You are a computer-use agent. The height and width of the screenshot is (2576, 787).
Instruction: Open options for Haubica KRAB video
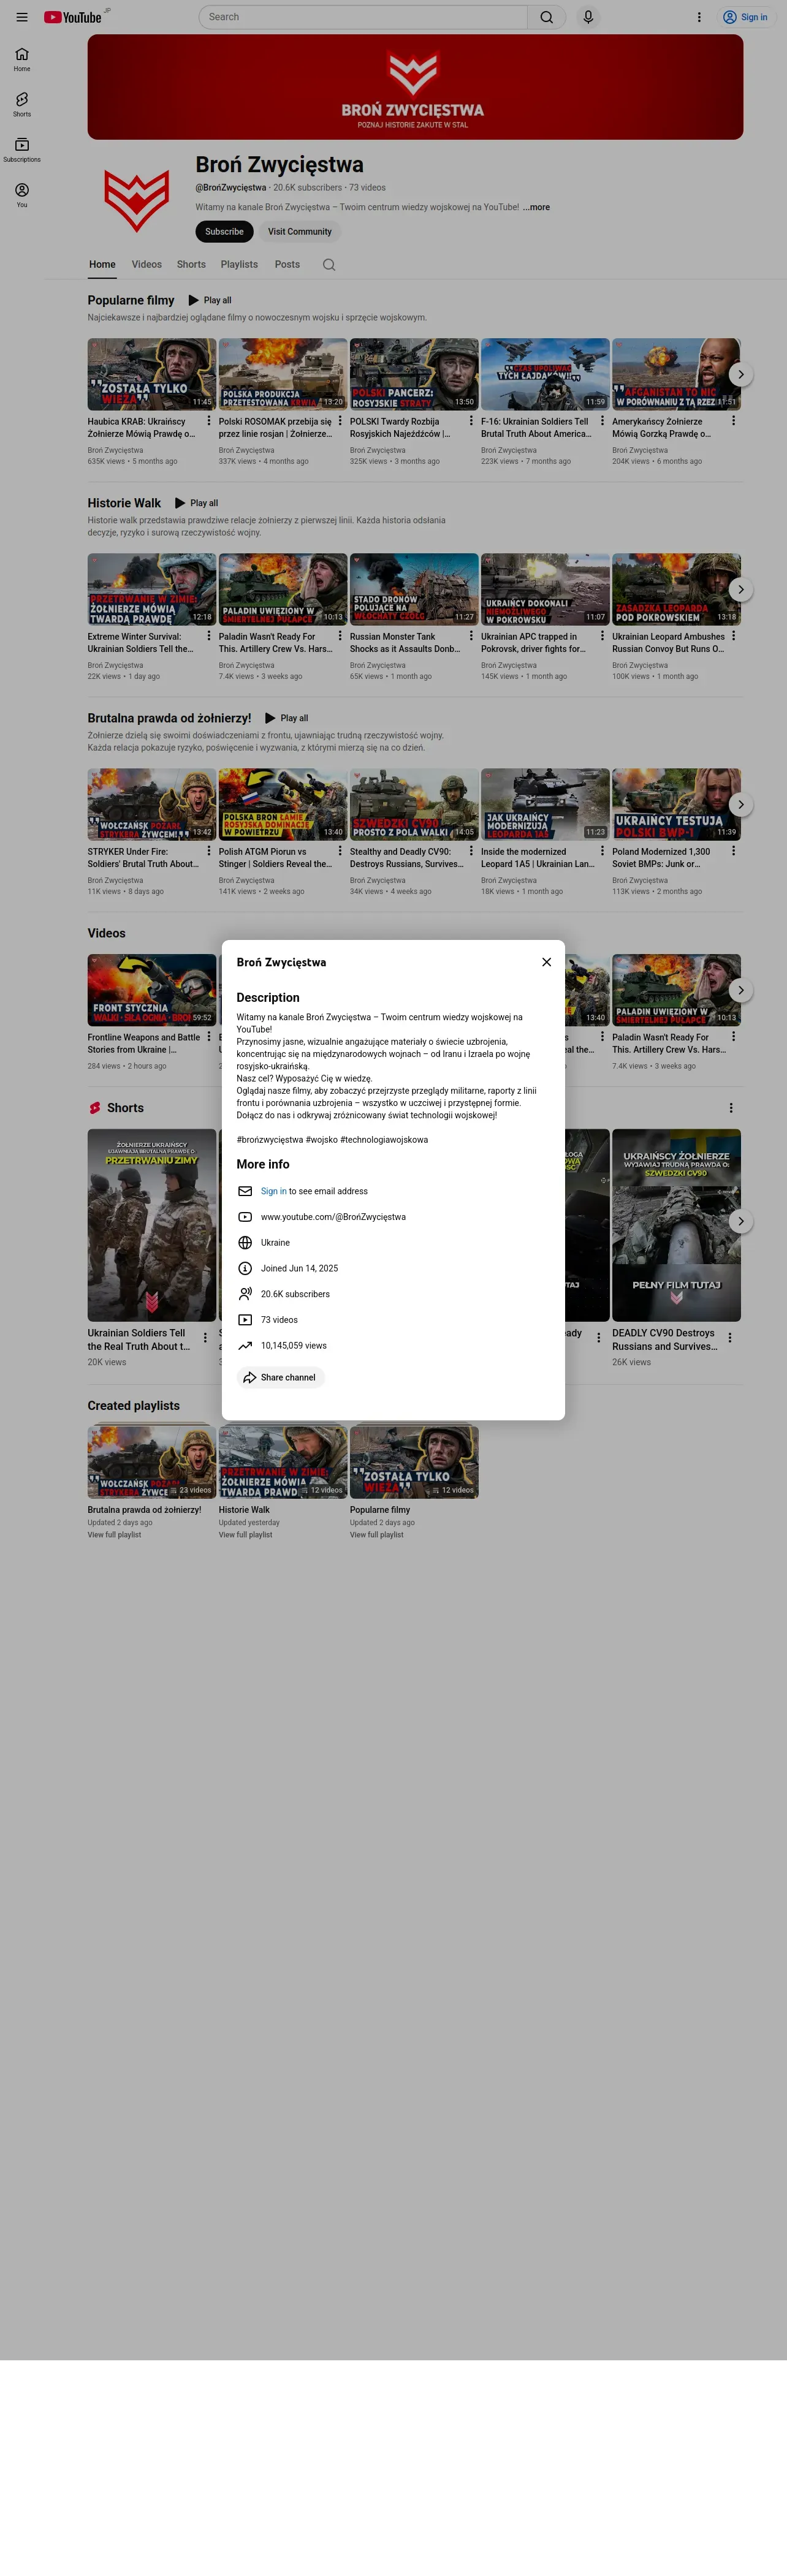click(208, 421)
